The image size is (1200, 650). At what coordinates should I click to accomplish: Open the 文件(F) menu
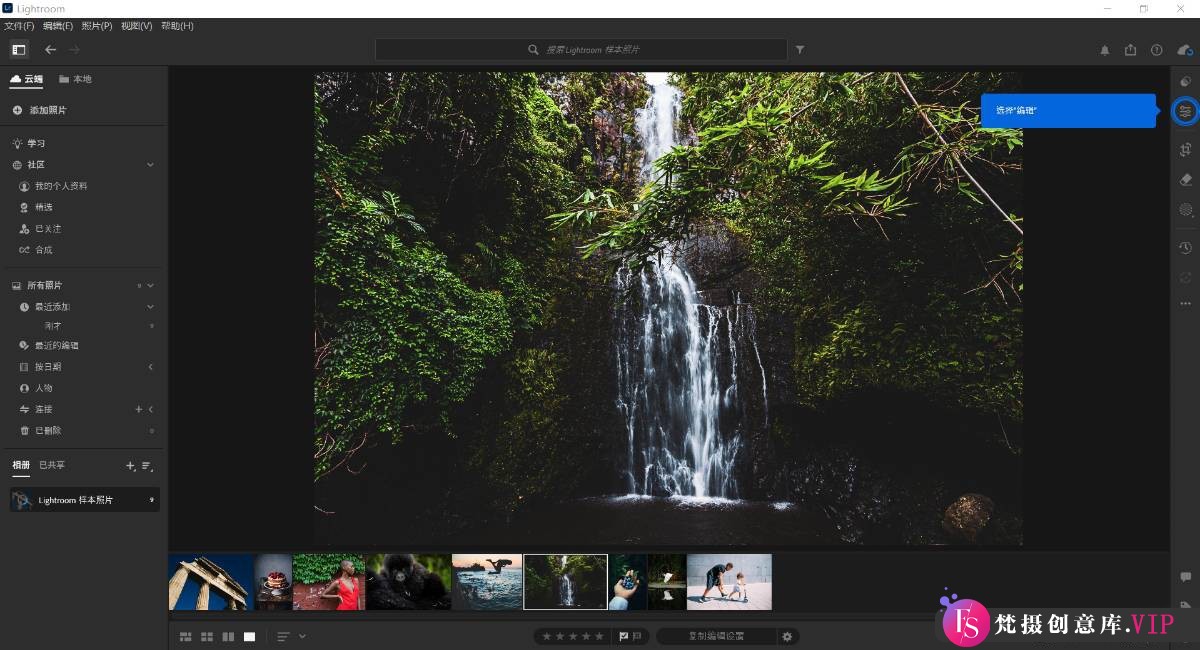tap(19, 25)
